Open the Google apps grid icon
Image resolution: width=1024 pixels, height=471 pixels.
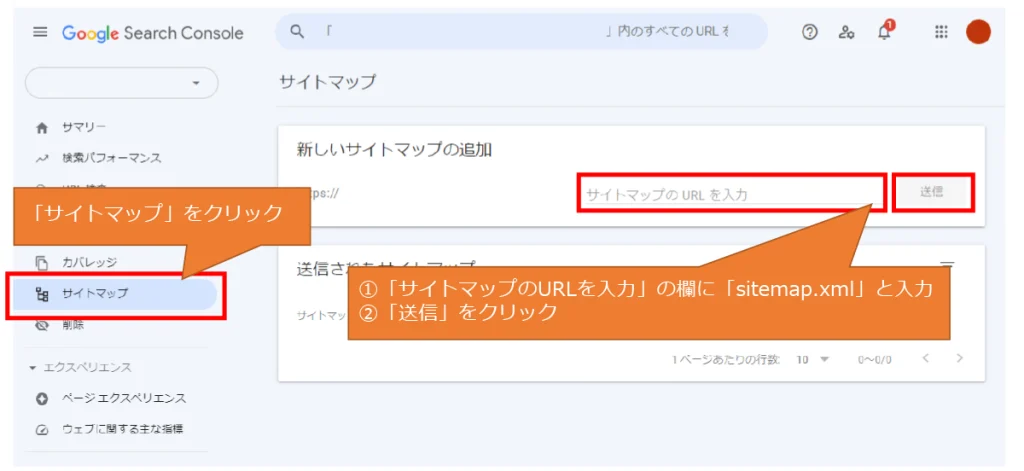[x=941, y=33]
